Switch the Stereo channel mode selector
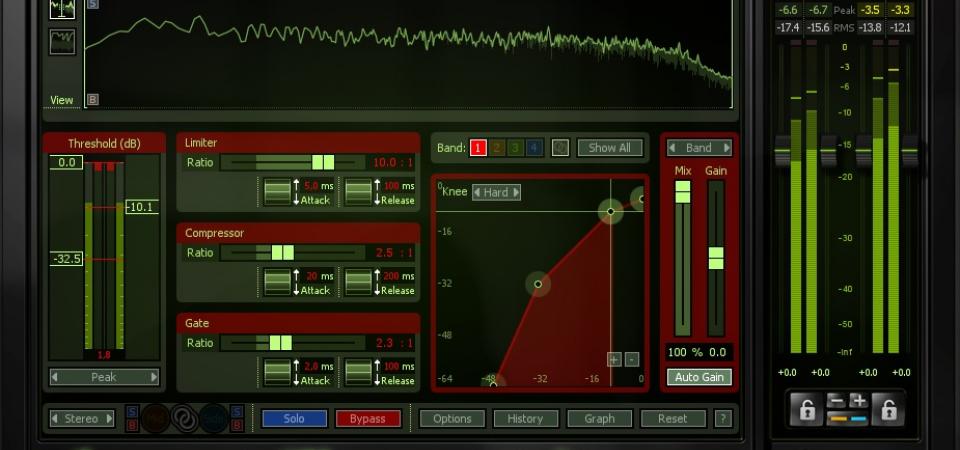 pos(82,419)
